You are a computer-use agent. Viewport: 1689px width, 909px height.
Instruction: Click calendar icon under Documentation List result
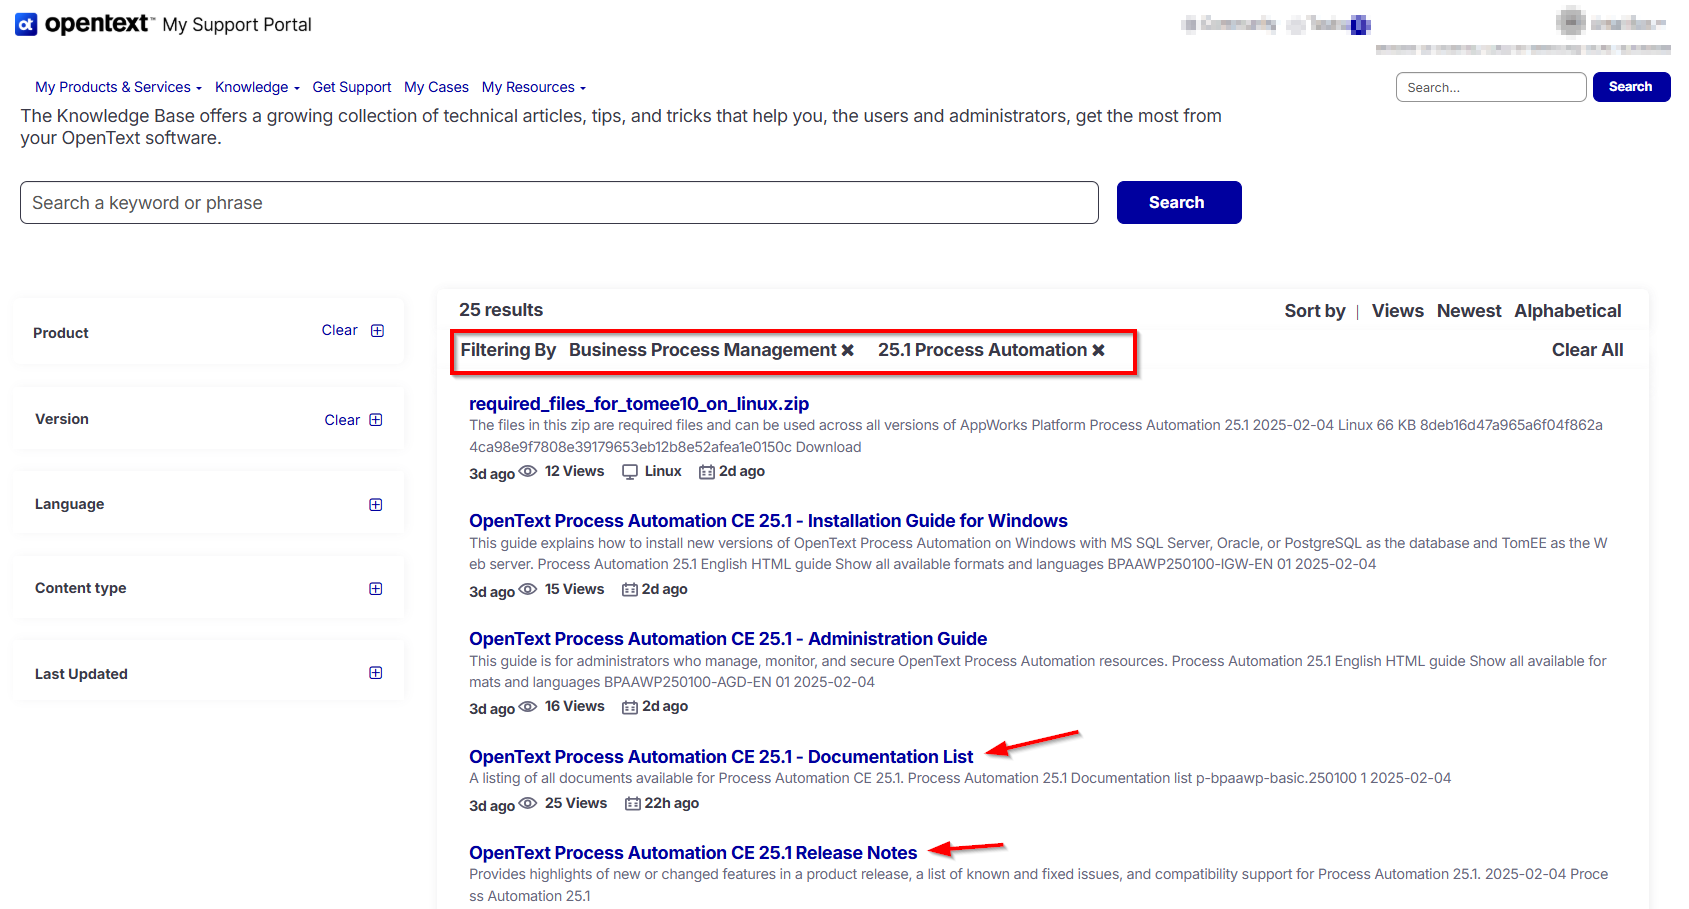click(632, 804)
